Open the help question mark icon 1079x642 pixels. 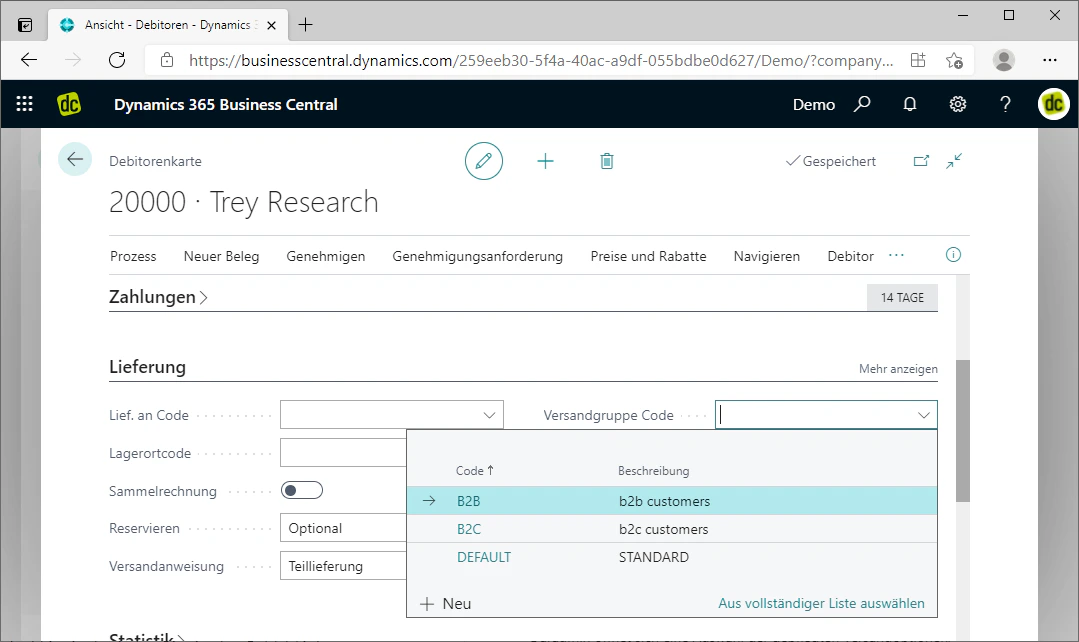1005,104
